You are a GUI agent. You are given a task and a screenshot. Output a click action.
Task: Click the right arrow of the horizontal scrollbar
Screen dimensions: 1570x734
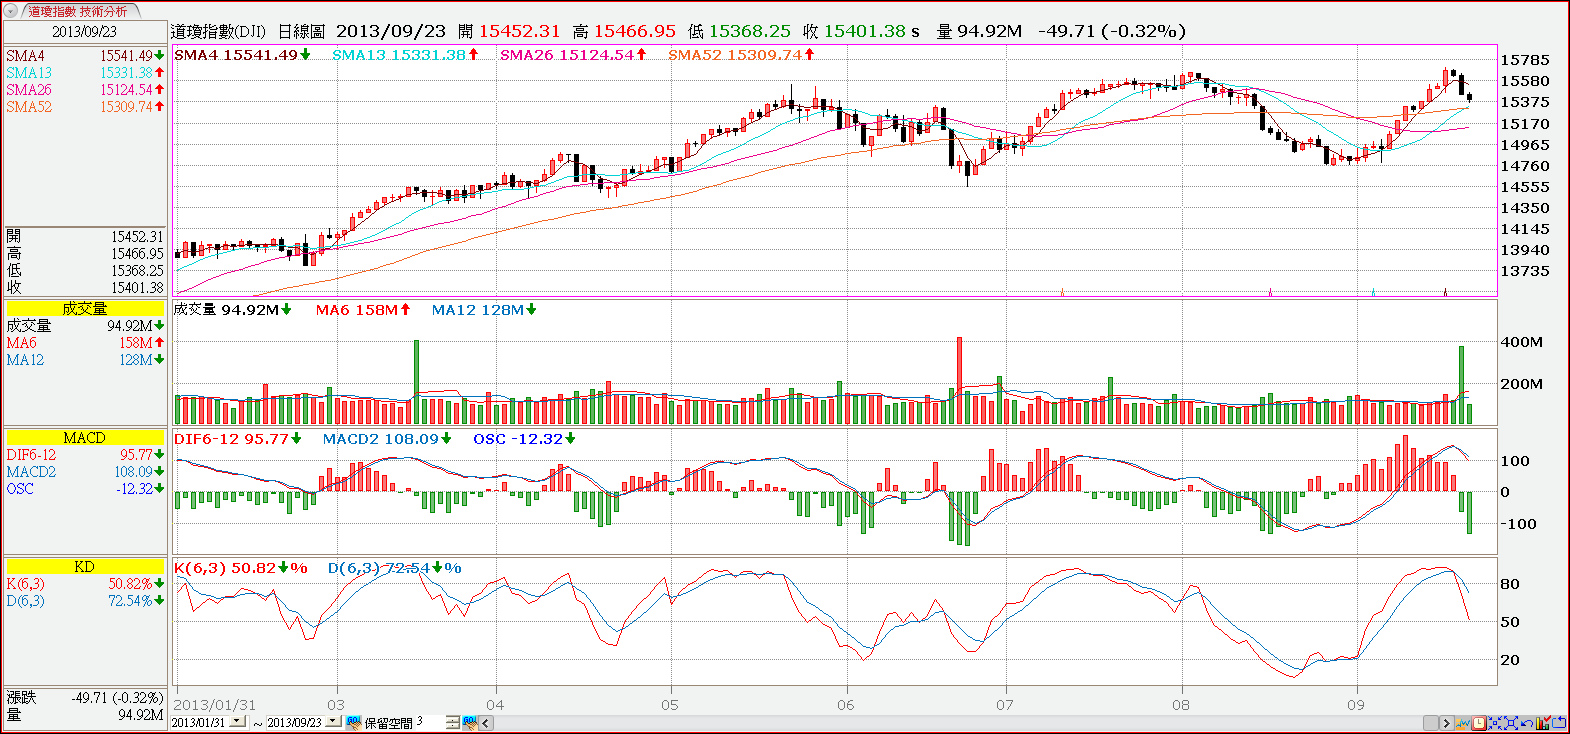tap(1446, 723)
